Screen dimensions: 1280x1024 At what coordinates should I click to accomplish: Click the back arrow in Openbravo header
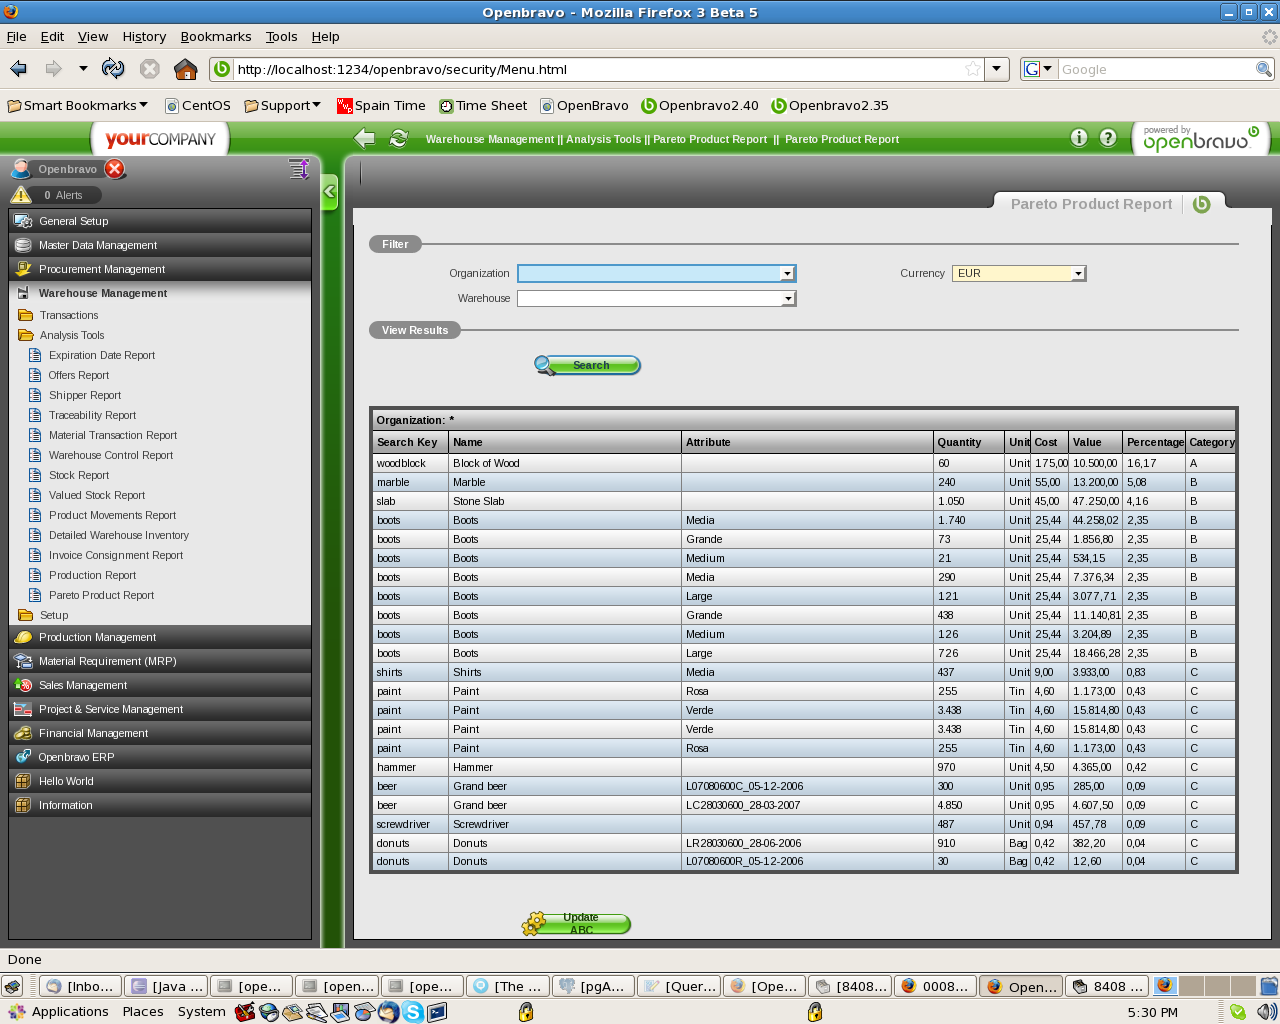point(365,139)
